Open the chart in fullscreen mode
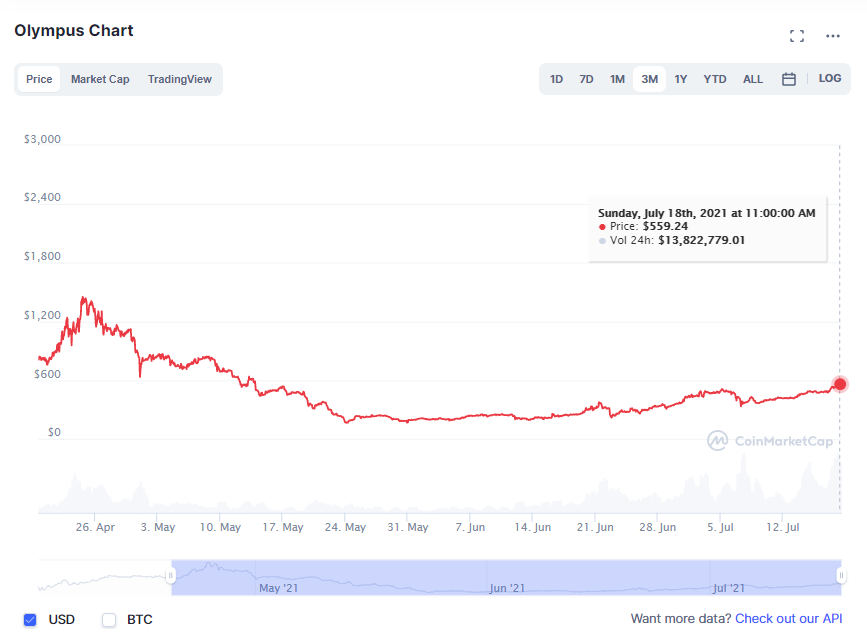Viewport: 867px width, 637px height. pyautogui.click(x=797, y=36)
